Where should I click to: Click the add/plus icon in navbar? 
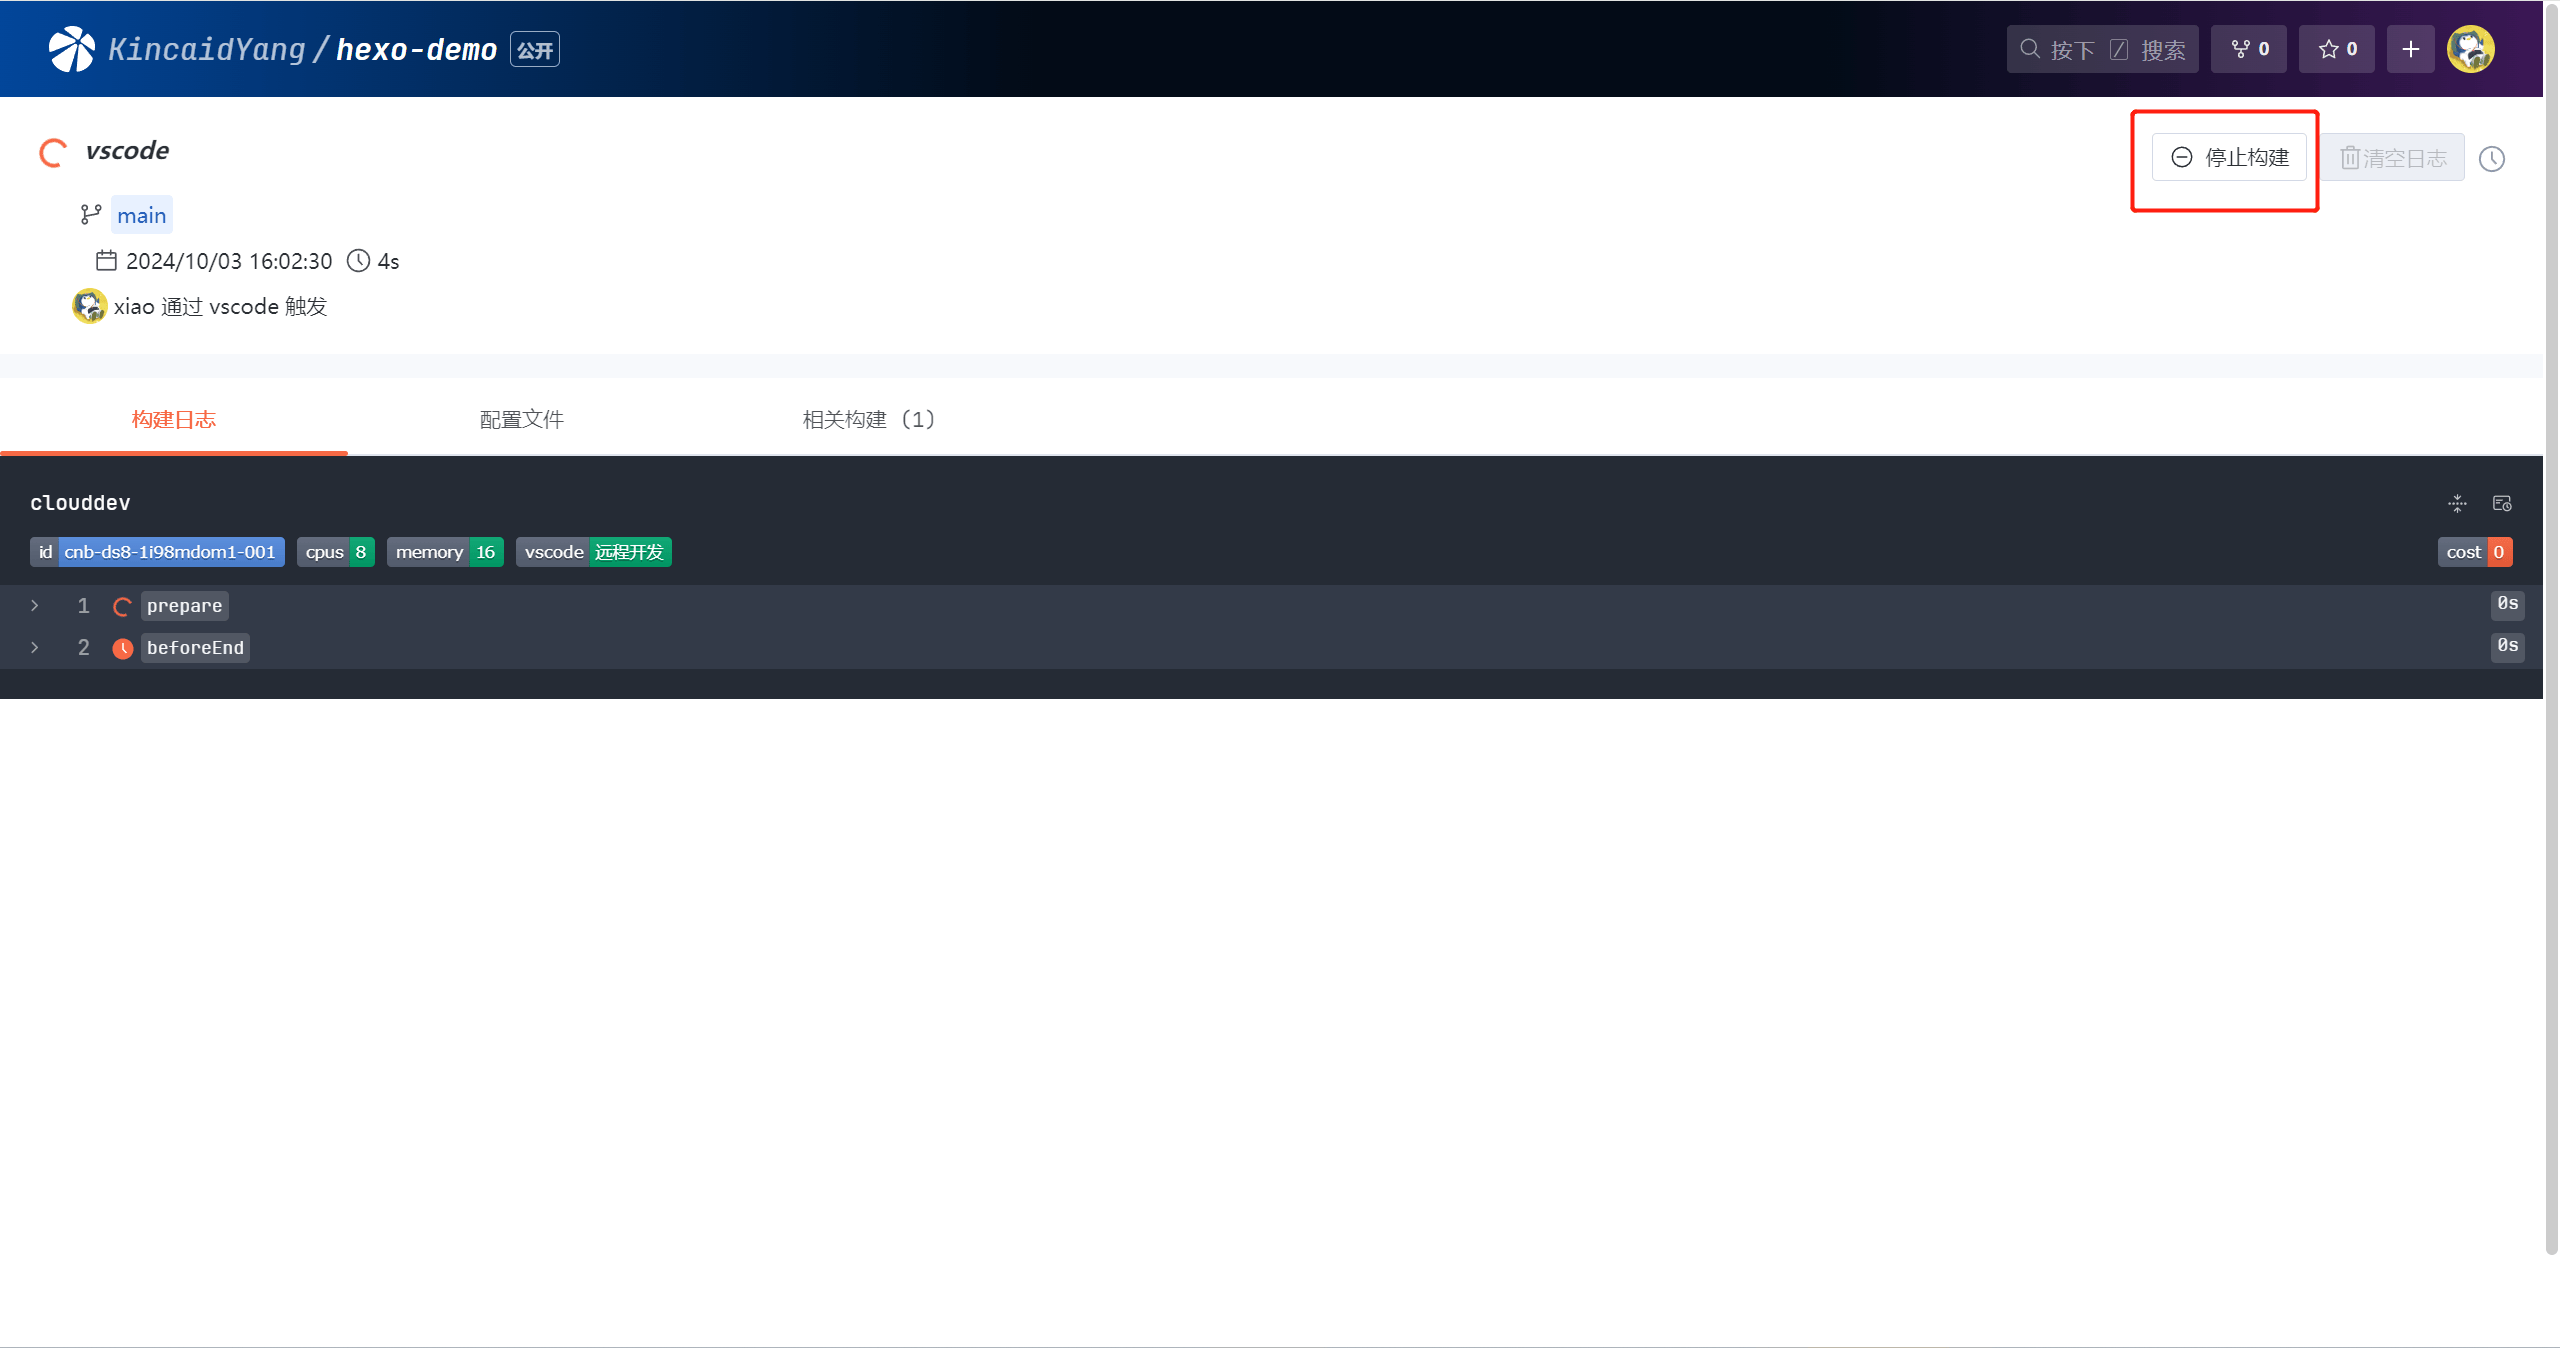click(x=2411, y=47)
